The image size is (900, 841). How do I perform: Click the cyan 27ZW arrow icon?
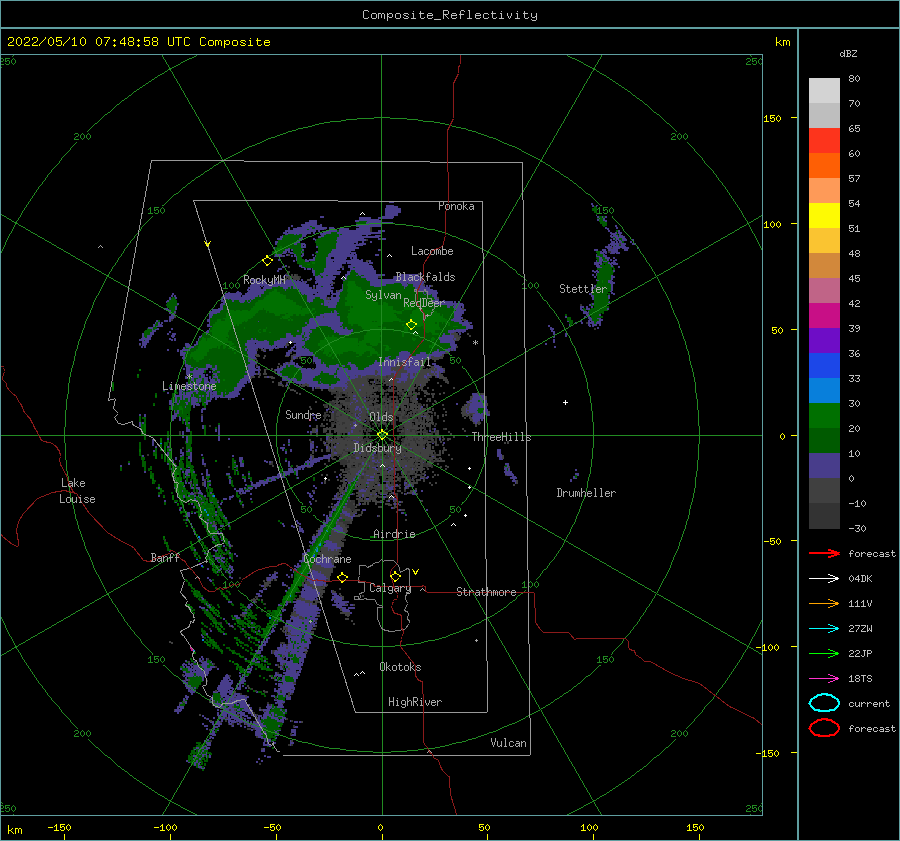(x=824, y=629)
